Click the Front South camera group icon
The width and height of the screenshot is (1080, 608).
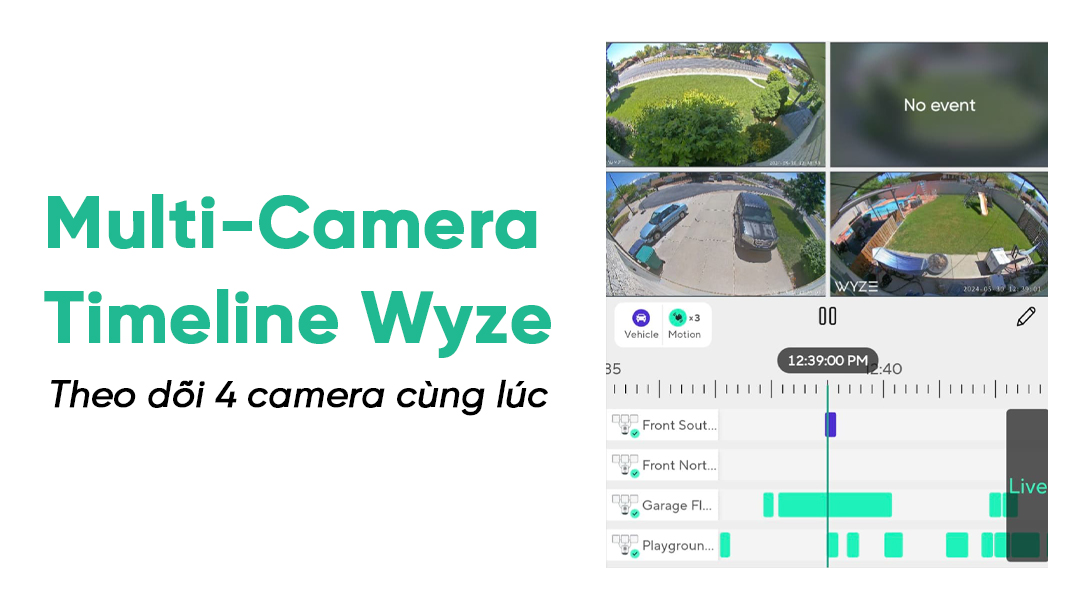click(x=625, y=426)
